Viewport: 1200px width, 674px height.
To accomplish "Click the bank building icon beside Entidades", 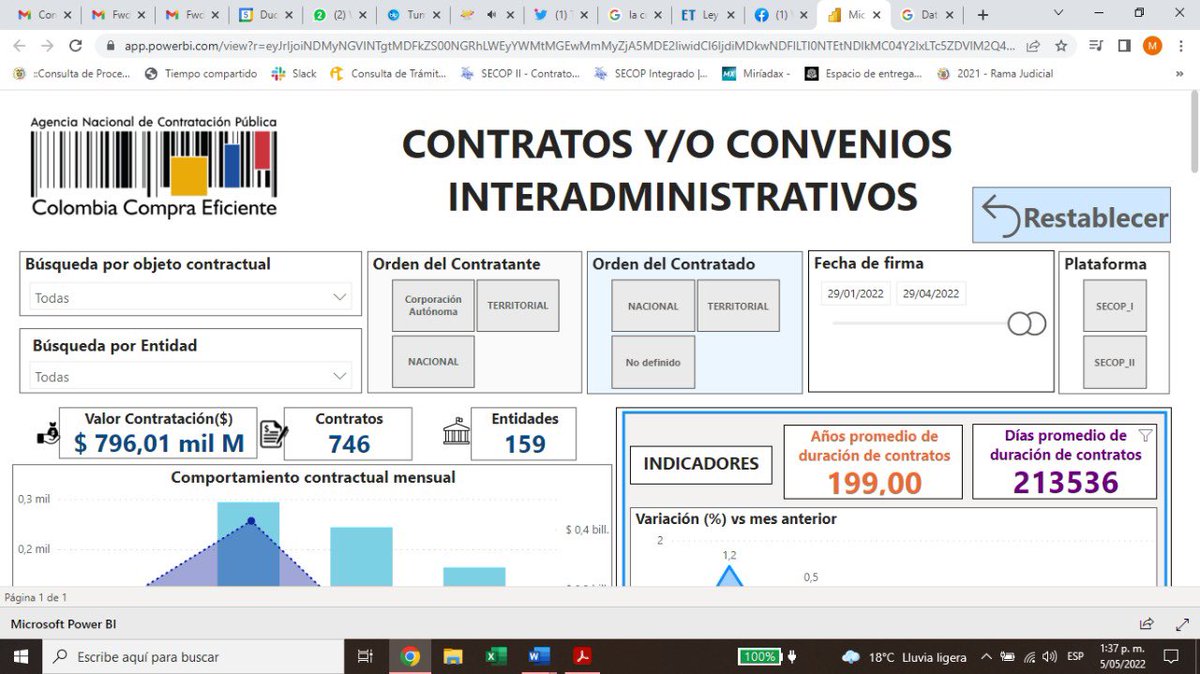I will tap(456, 433).
